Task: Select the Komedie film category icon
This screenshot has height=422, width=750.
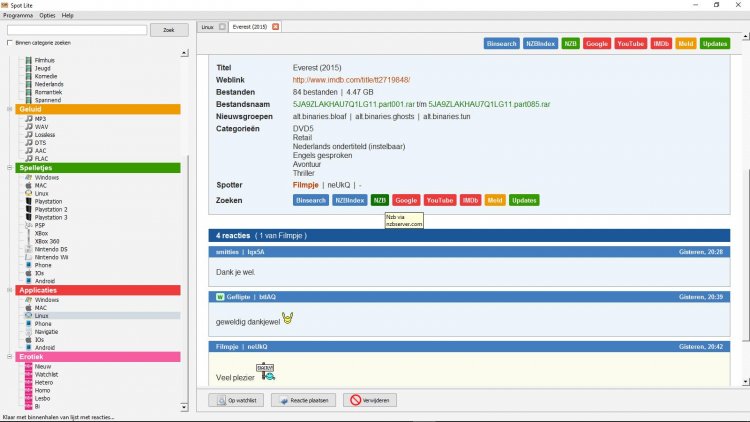Action: [29, 76]
